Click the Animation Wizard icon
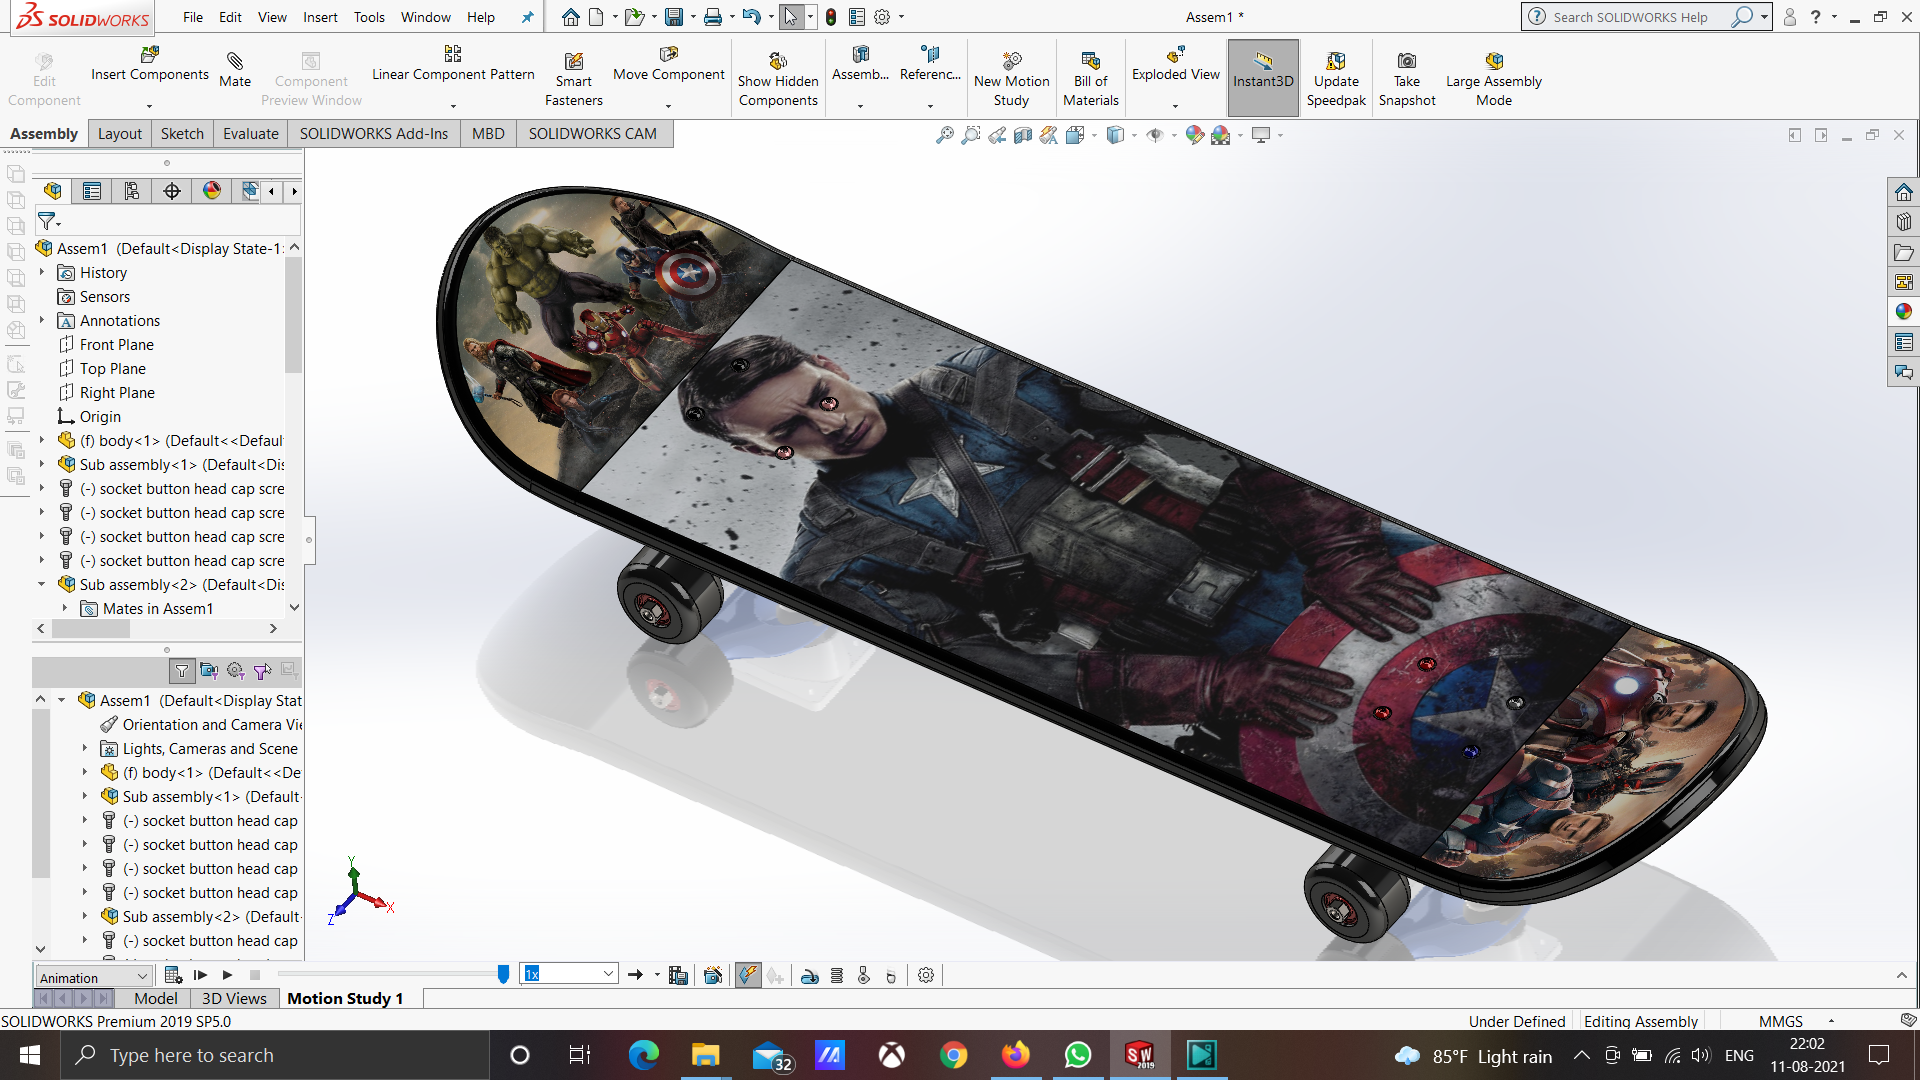Viewport: 1920px width, 1080px height. (713, 975)
